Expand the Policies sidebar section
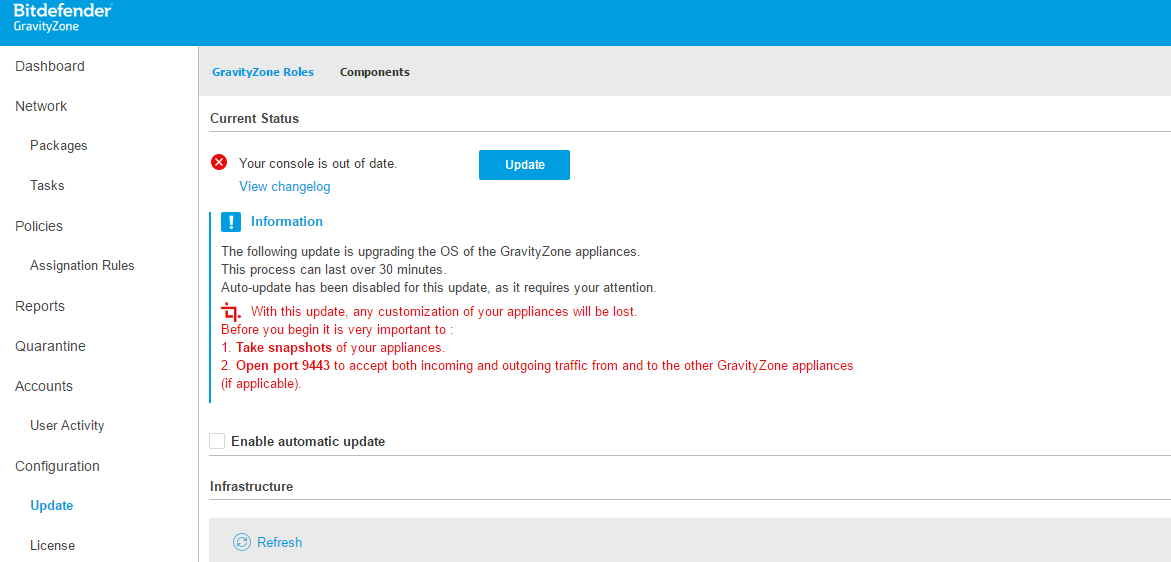Screen dimensions: 1171x562 39,226
